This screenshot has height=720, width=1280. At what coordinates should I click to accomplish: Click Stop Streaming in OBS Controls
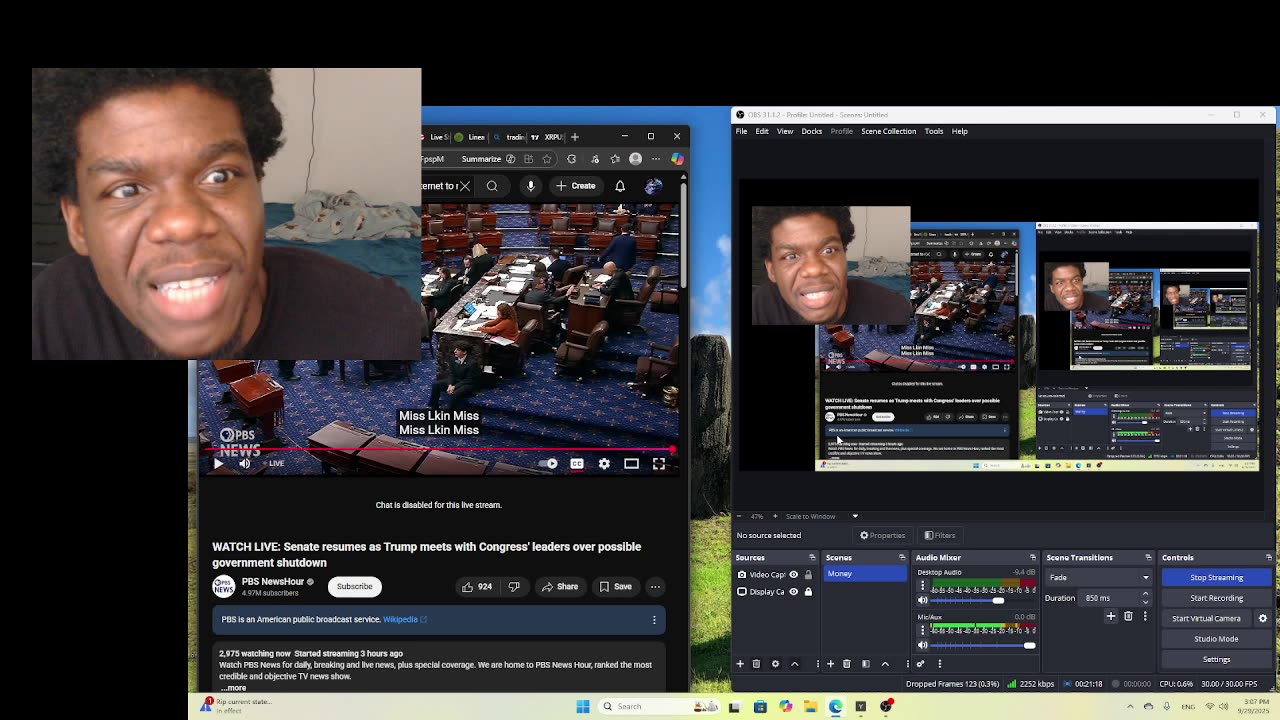pos(1216,578)
